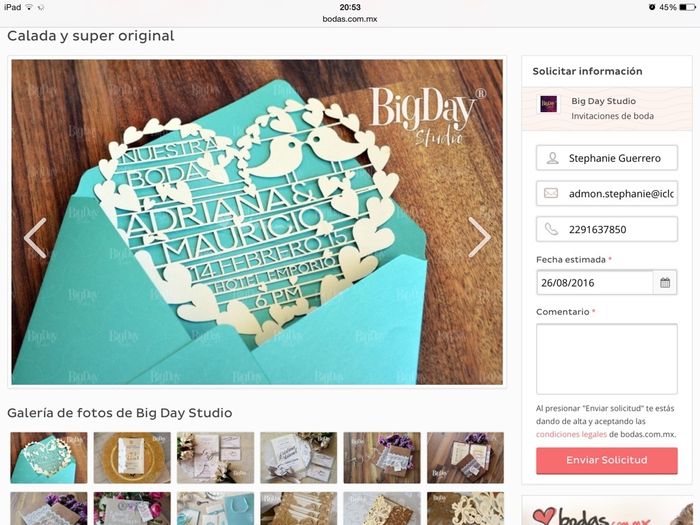
Task: Focus the Comentario text area
Action: coord(607,359)
